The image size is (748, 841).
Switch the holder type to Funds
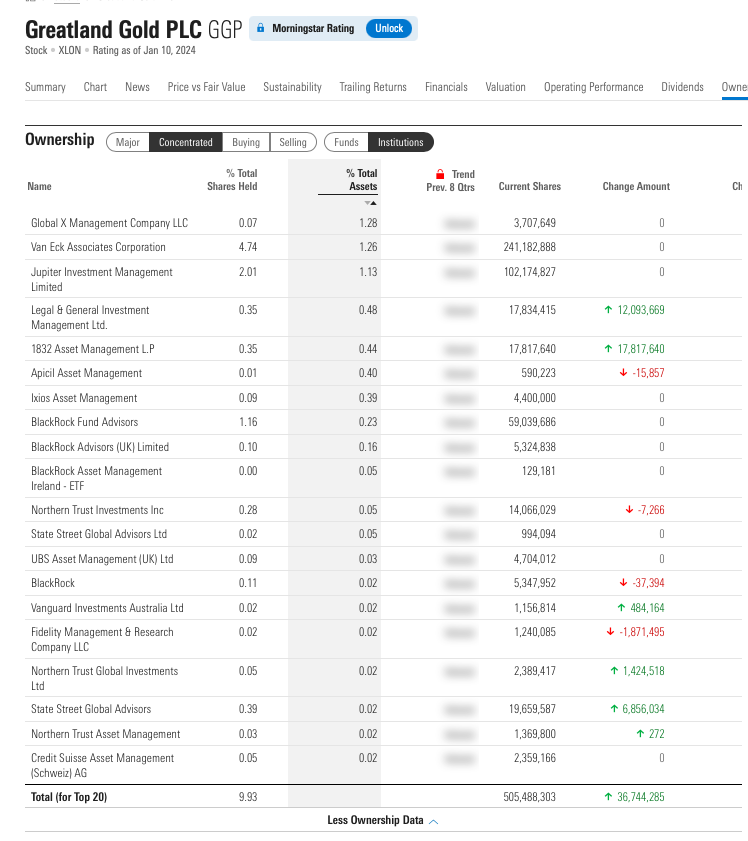[x=346, y=142]
